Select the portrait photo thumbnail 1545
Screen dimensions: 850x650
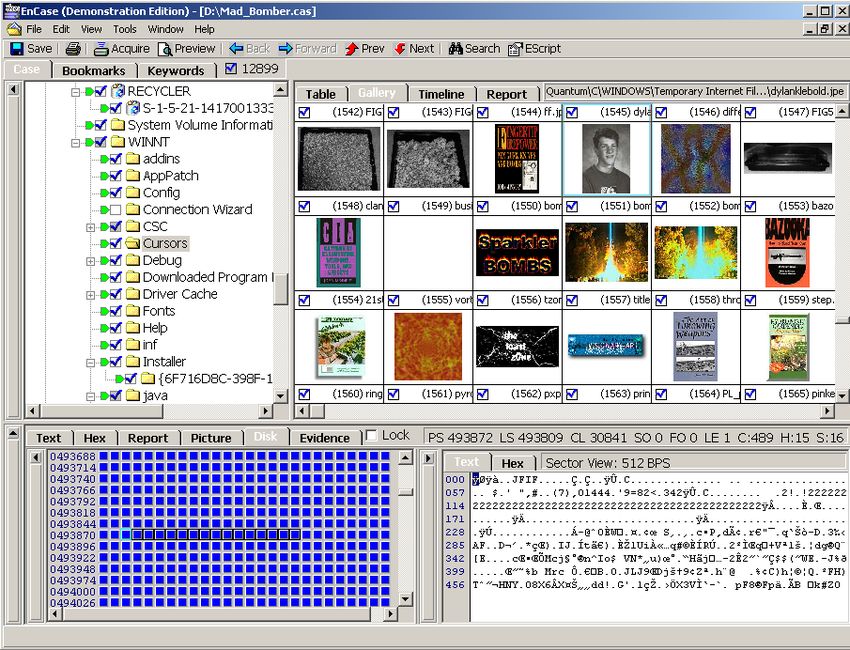(606, 159)
